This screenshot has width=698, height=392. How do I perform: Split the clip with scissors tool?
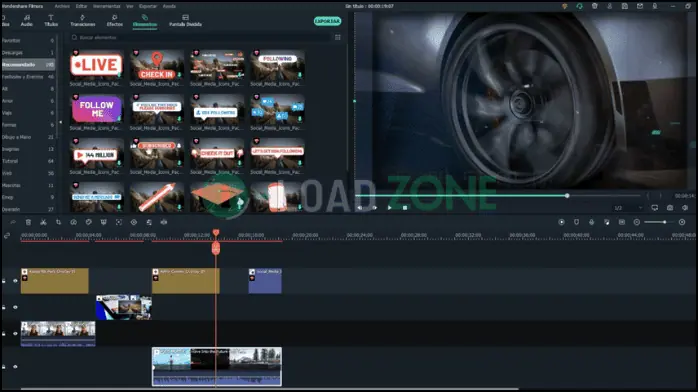tap(43, 222)
